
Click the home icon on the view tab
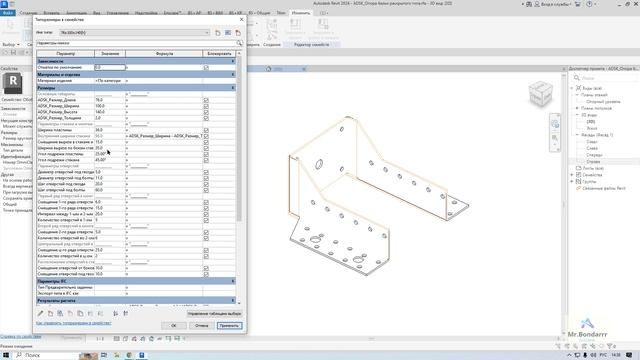point(269,69)
